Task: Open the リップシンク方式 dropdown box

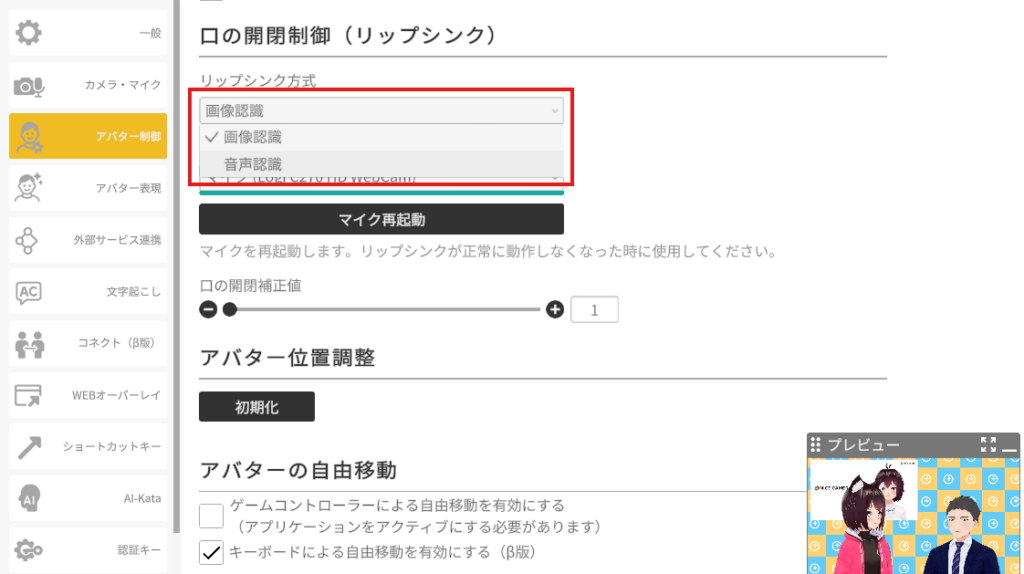Action: 381,111
